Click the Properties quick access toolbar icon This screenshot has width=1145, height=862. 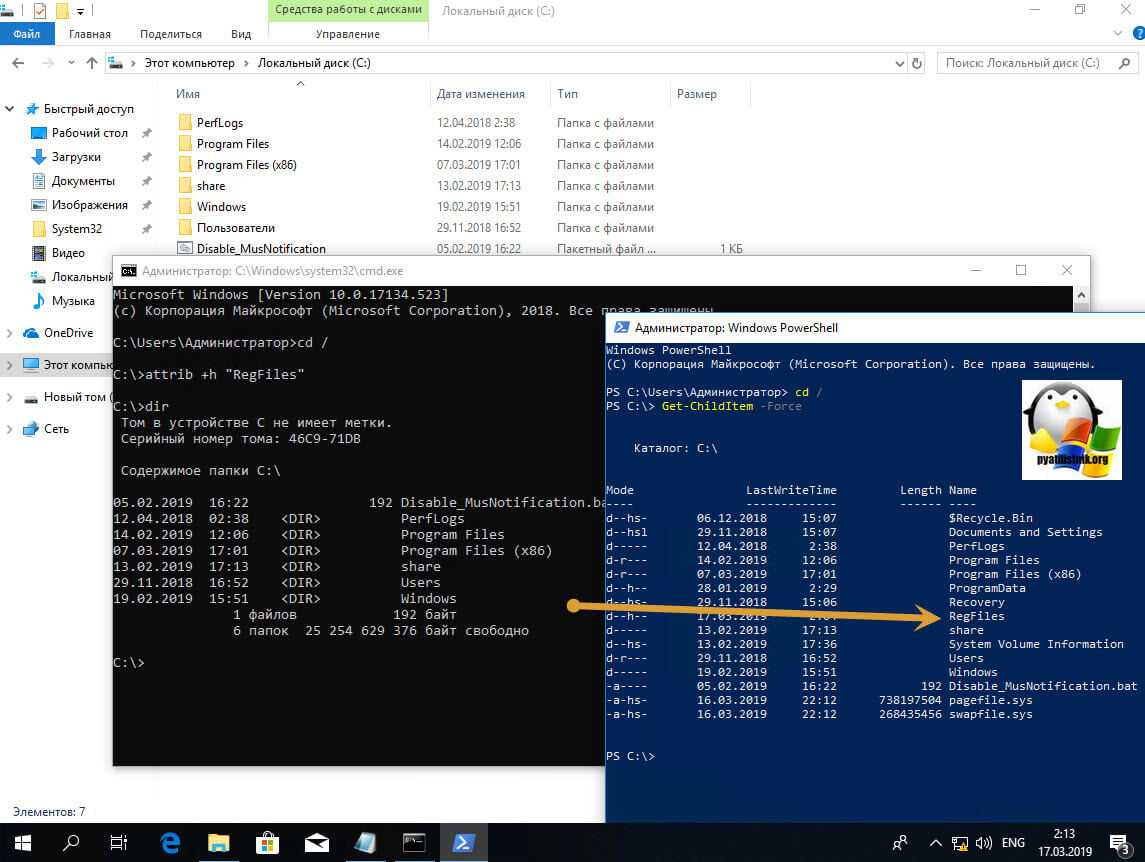[x=39, y=11]
